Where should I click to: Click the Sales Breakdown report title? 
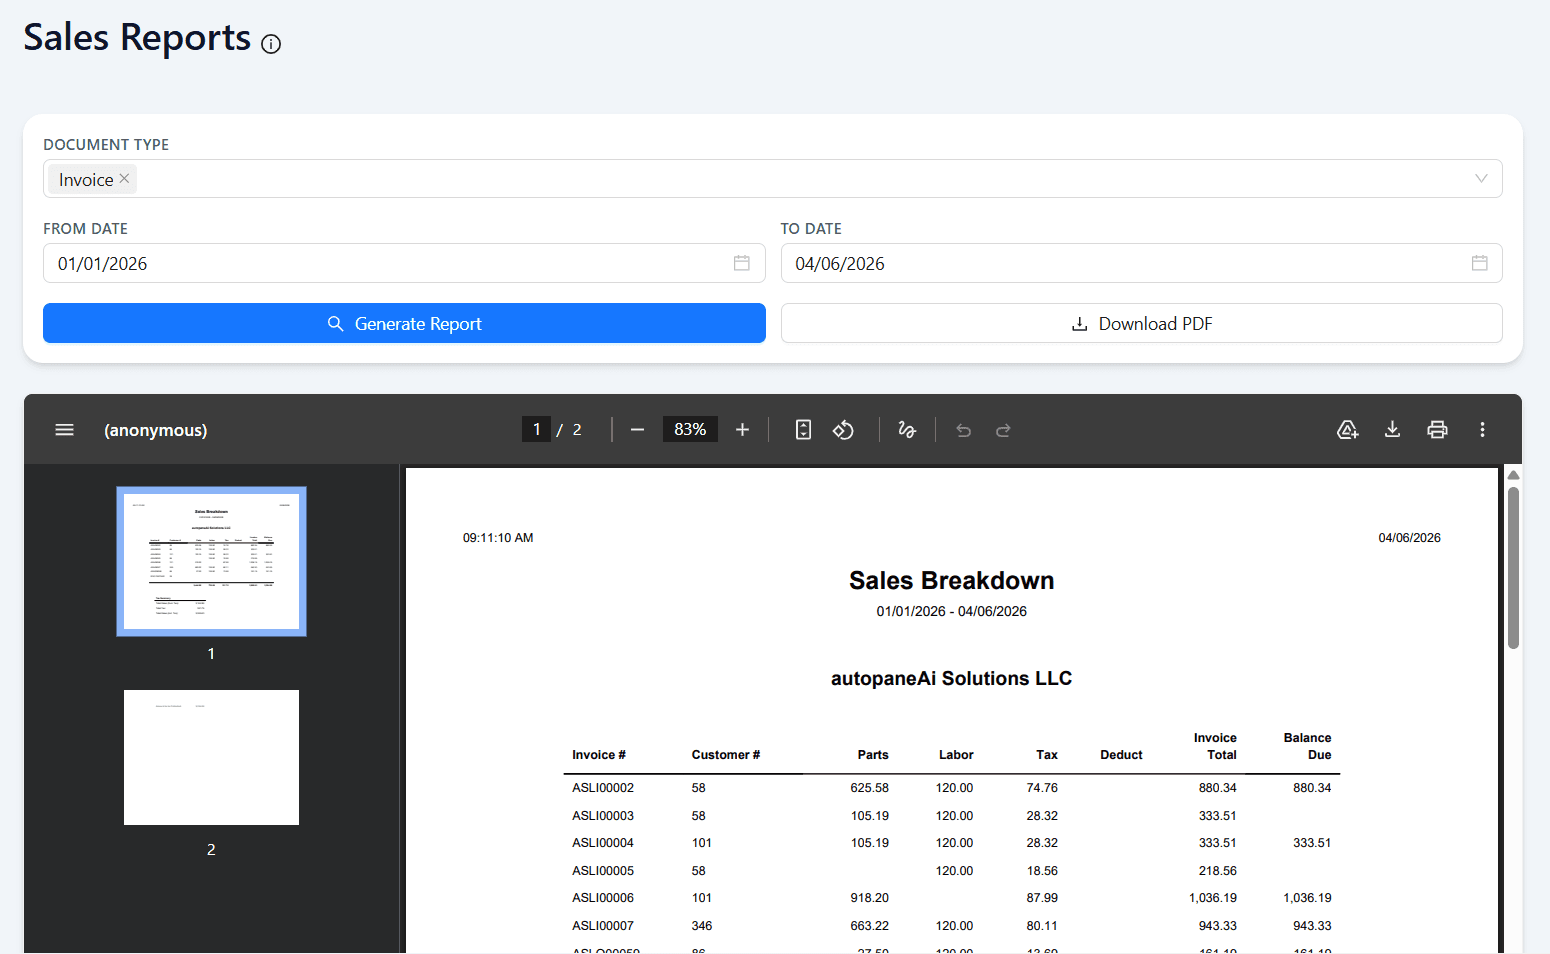tap(951, 581)
